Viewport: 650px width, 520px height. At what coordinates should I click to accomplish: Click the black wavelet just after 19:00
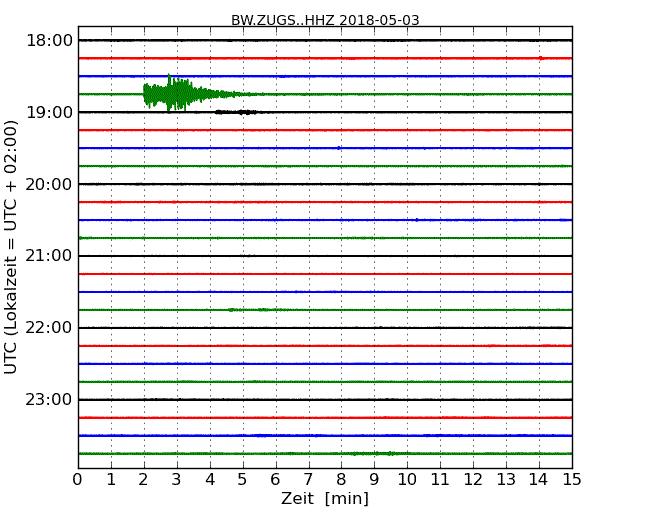(x=236, y=112)
